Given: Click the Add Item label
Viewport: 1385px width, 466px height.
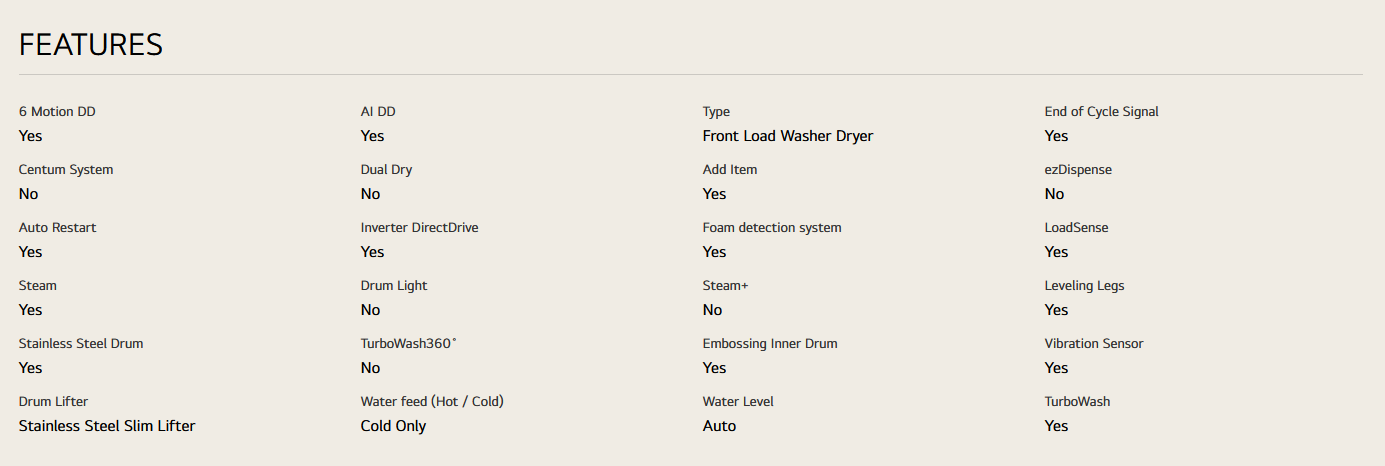Looking at the screenshot, I should coord(730,170).
